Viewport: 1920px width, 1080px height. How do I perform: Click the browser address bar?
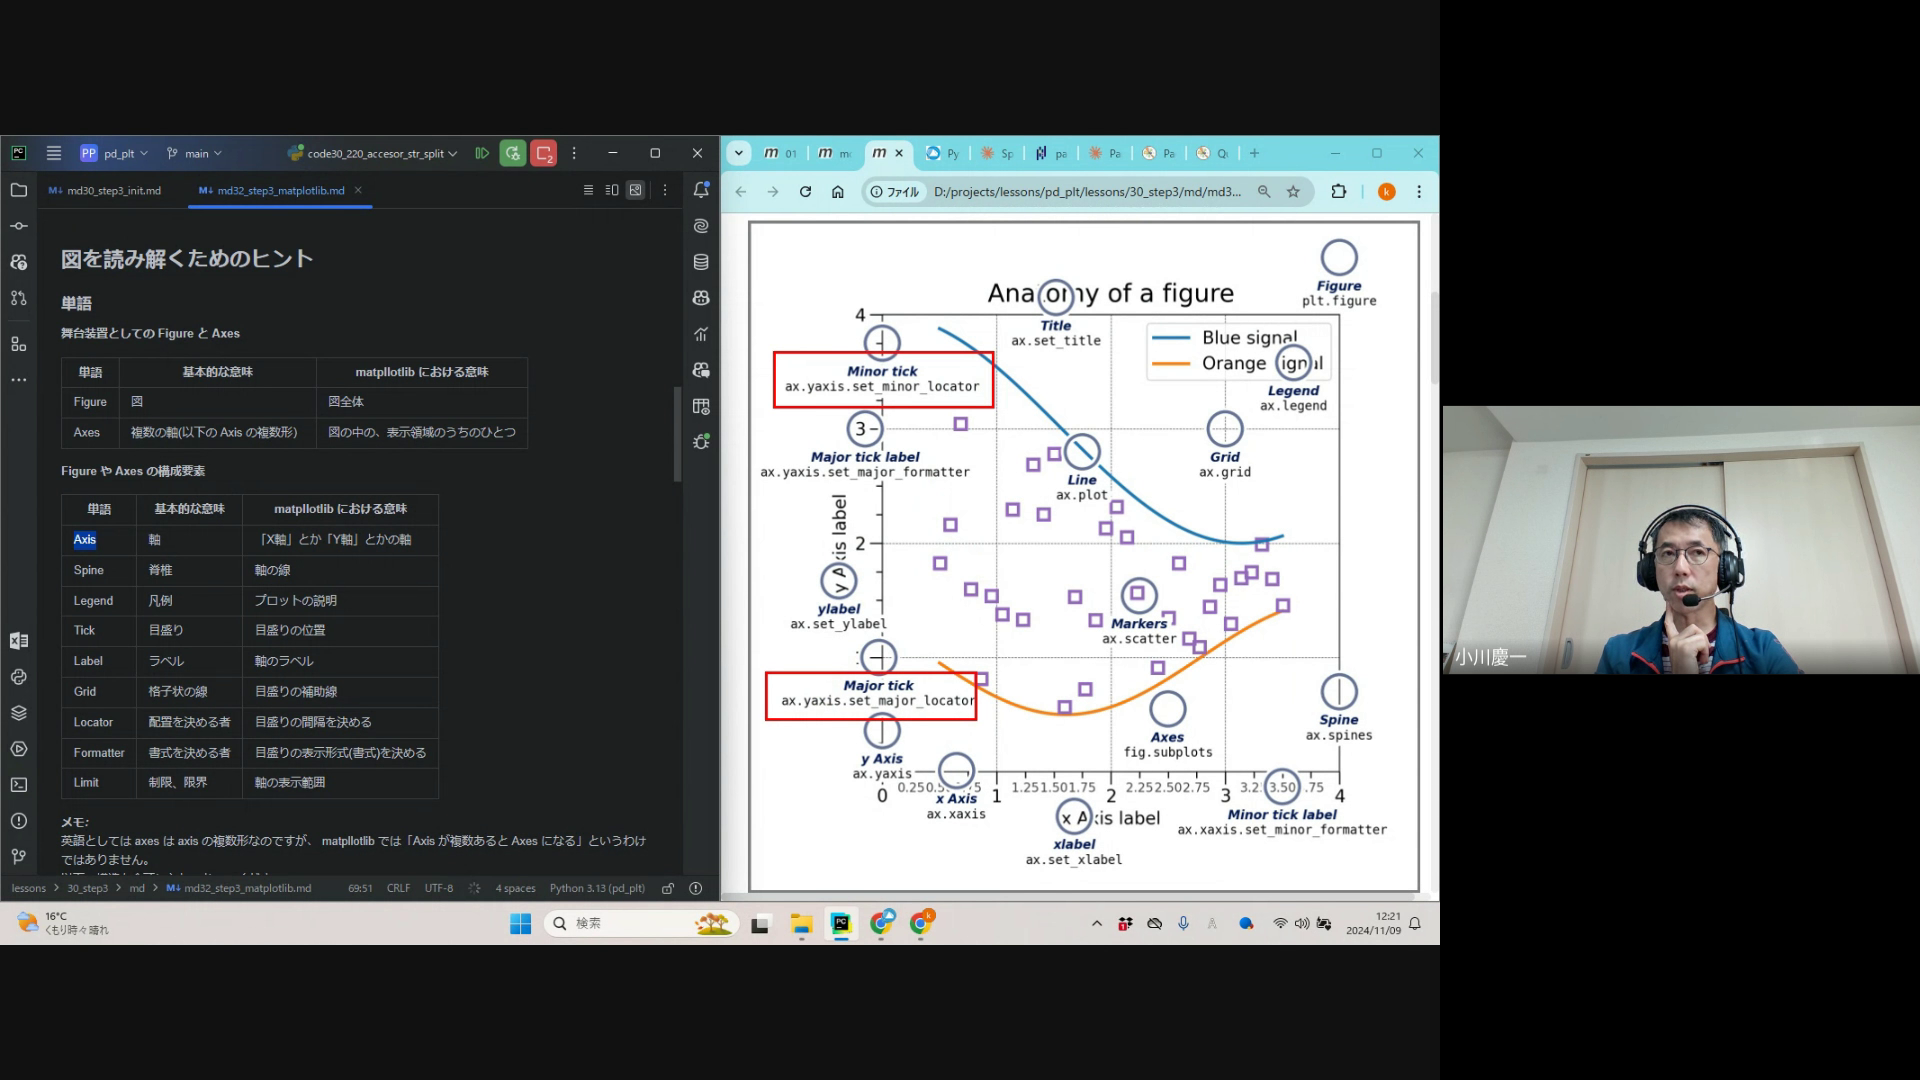coord(1085,192)
